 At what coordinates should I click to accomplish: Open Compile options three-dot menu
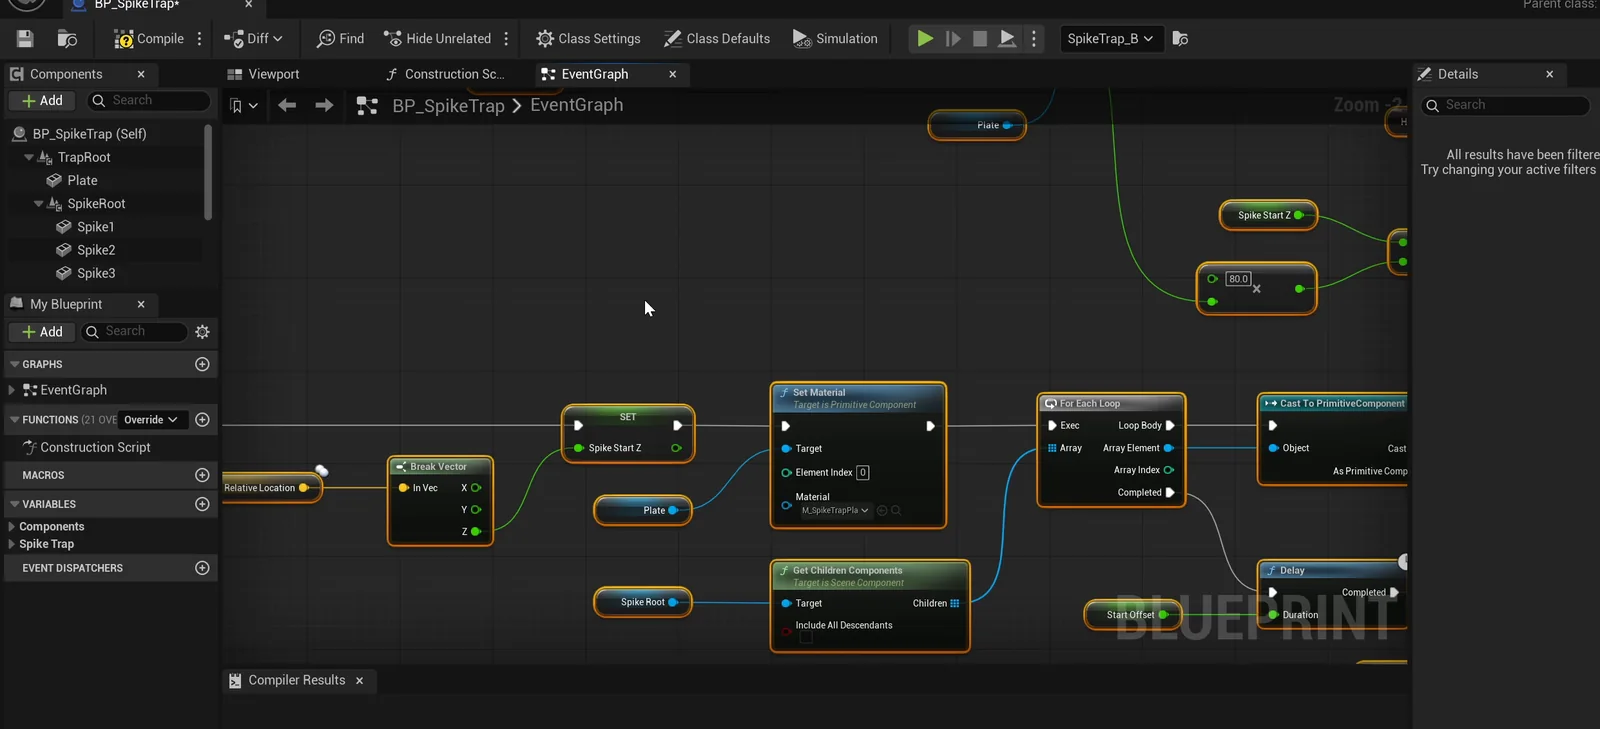(200, 39)
